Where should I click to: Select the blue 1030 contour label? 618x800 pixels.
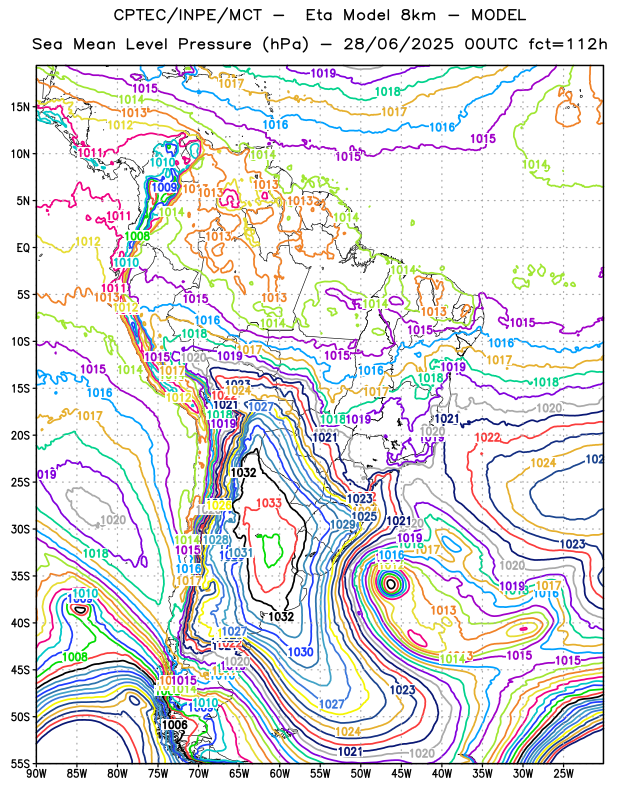tap(301, 652)
